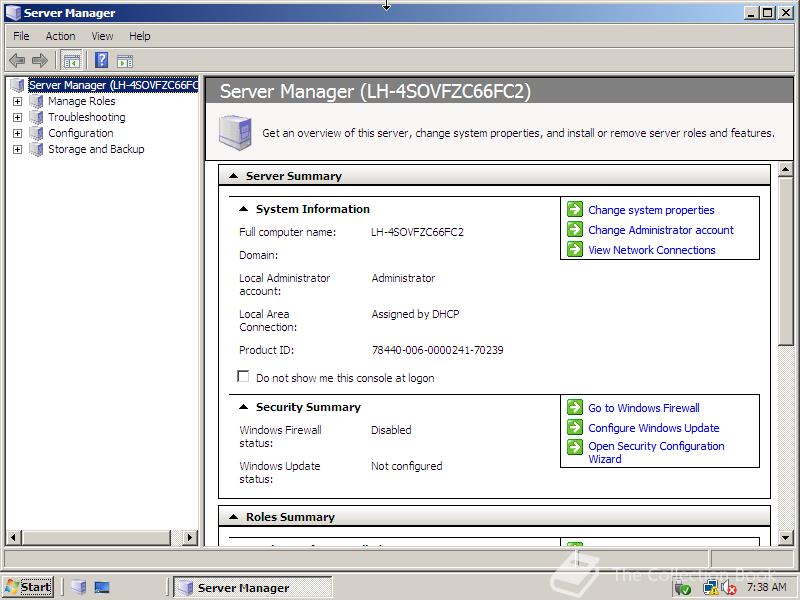Click the main pane scroll up arrow
The height and width of the screenshot is (600, 800).
786,169
